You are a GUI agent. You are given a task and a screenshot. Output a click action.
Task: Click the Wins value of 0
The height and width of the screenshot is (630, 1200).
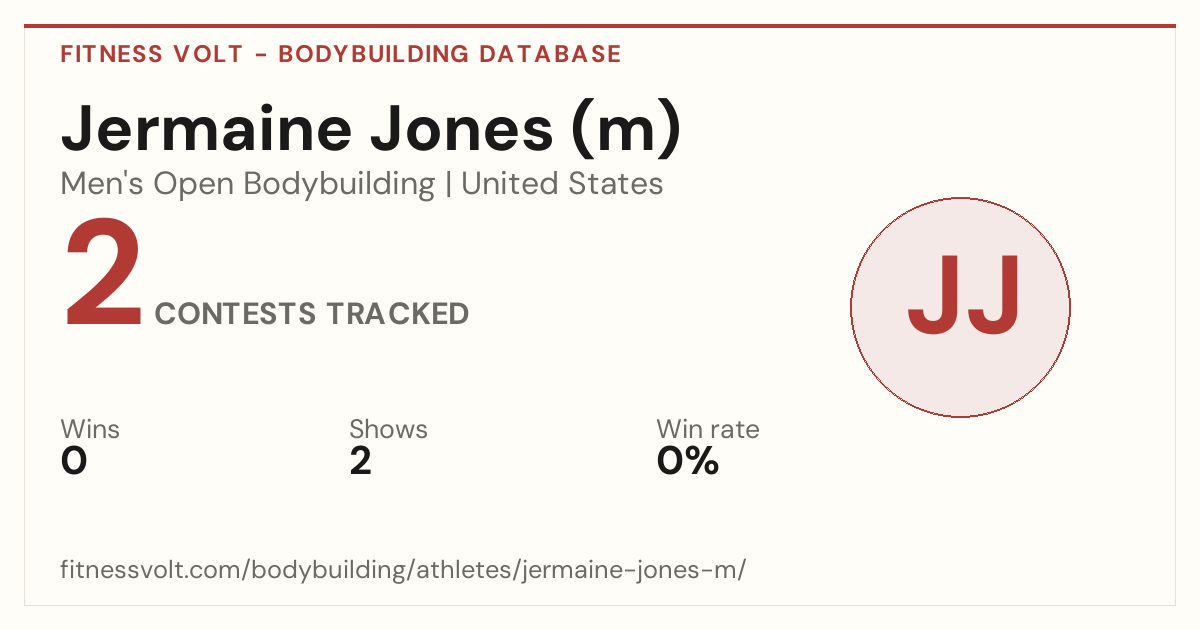tap(74, 461)
